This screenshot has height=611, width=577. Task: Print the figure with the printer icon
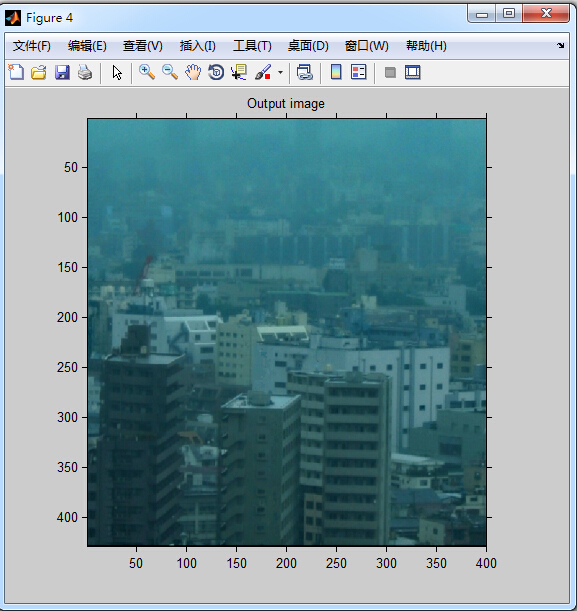click(85, 72)
